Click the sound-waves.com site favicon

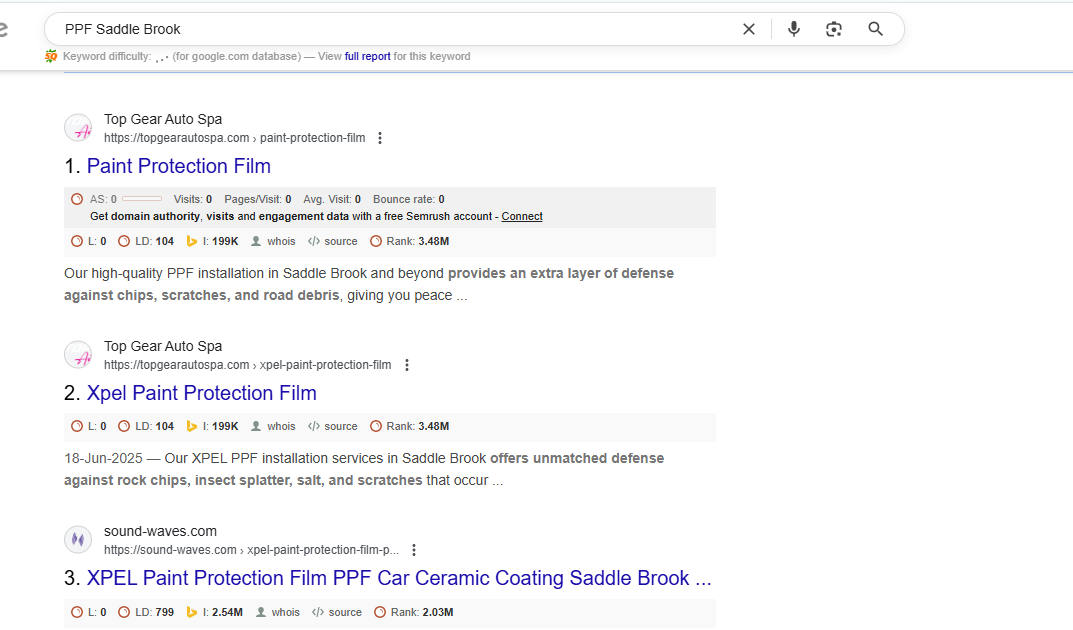tap(78, 540)
